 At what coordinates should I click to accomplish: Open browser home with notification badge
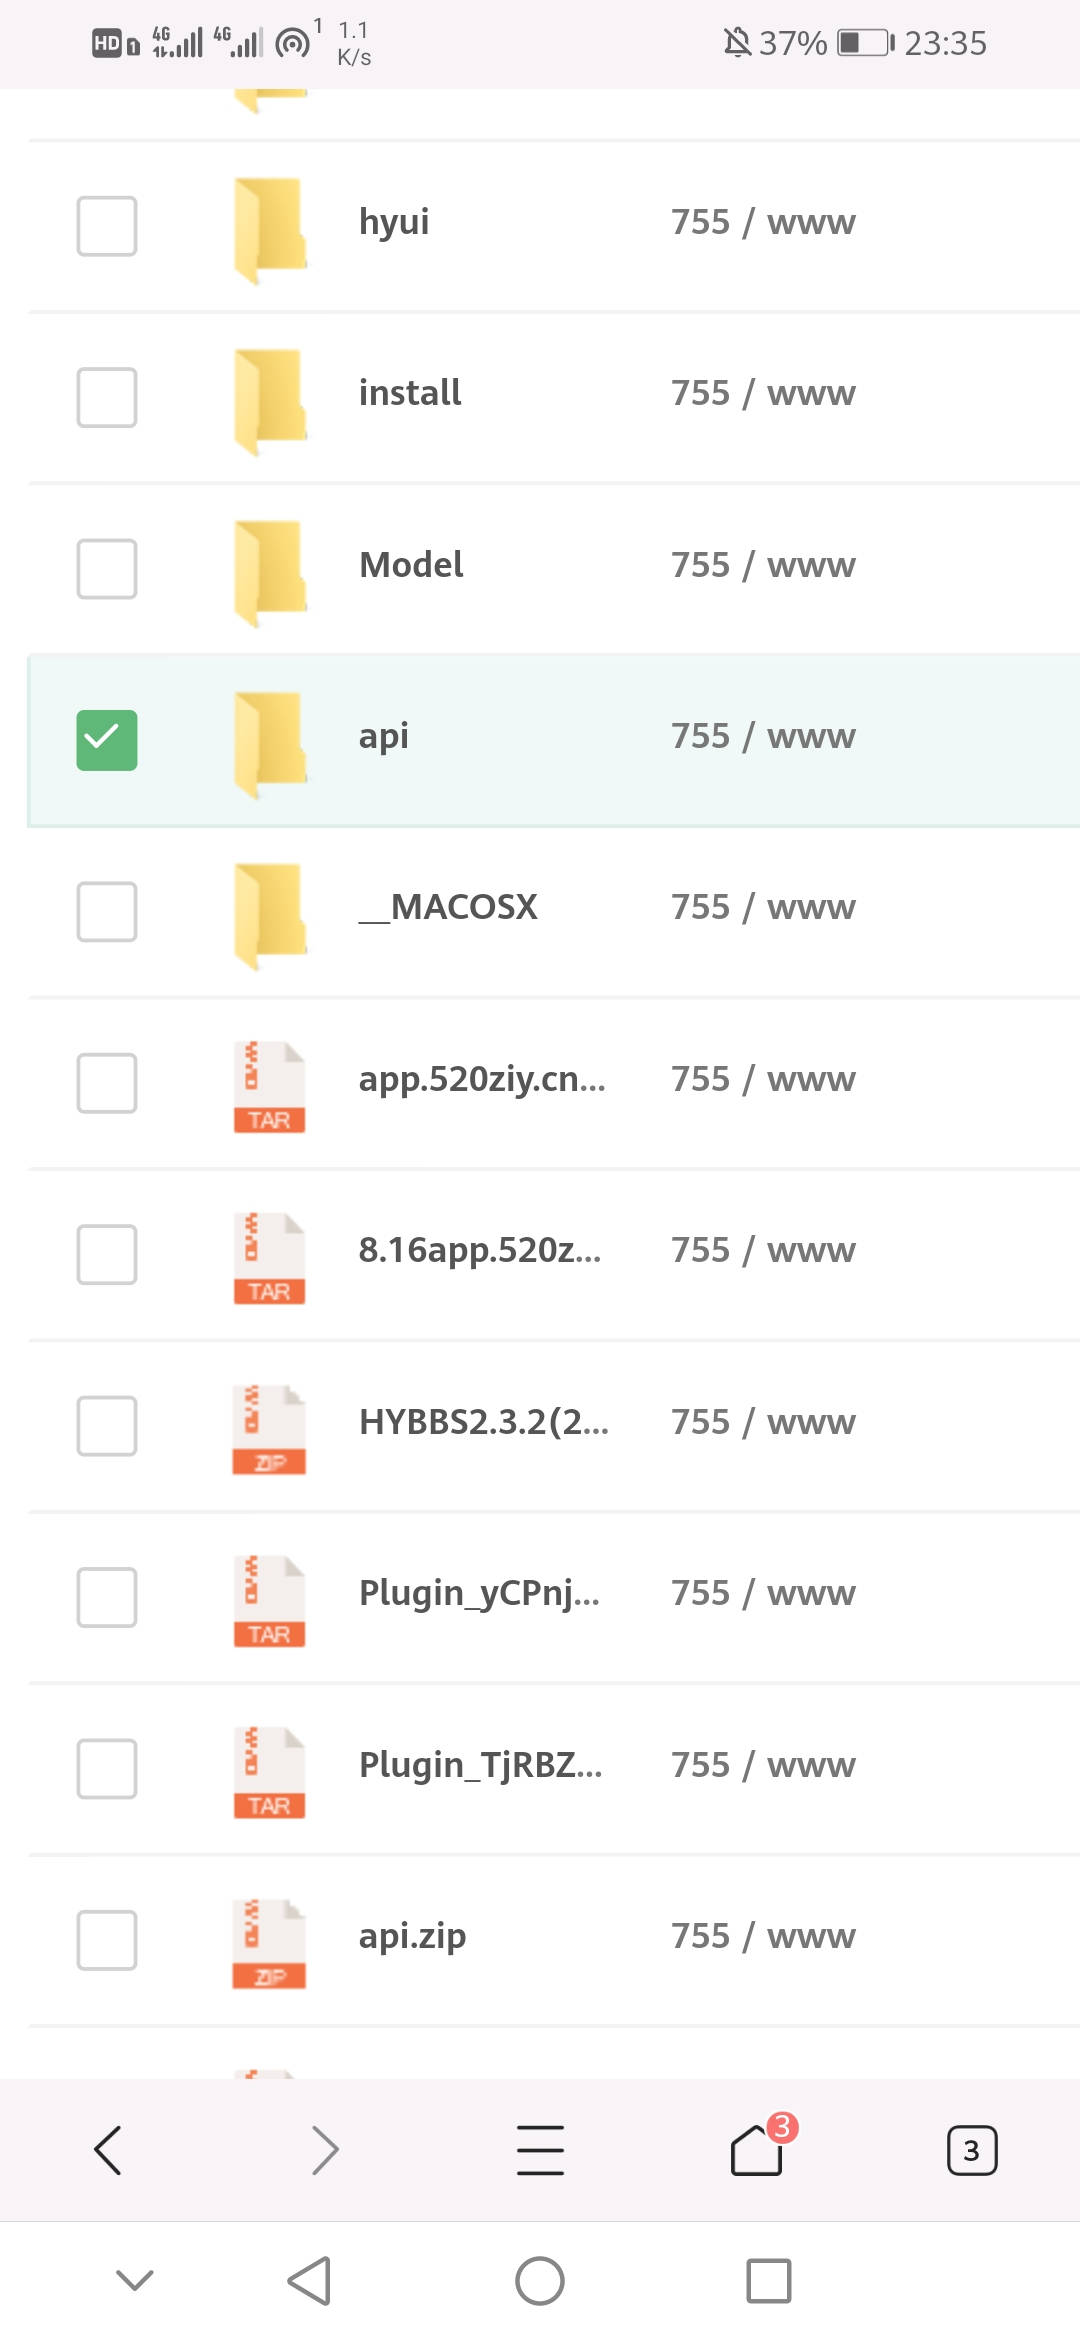(757, 2150)
